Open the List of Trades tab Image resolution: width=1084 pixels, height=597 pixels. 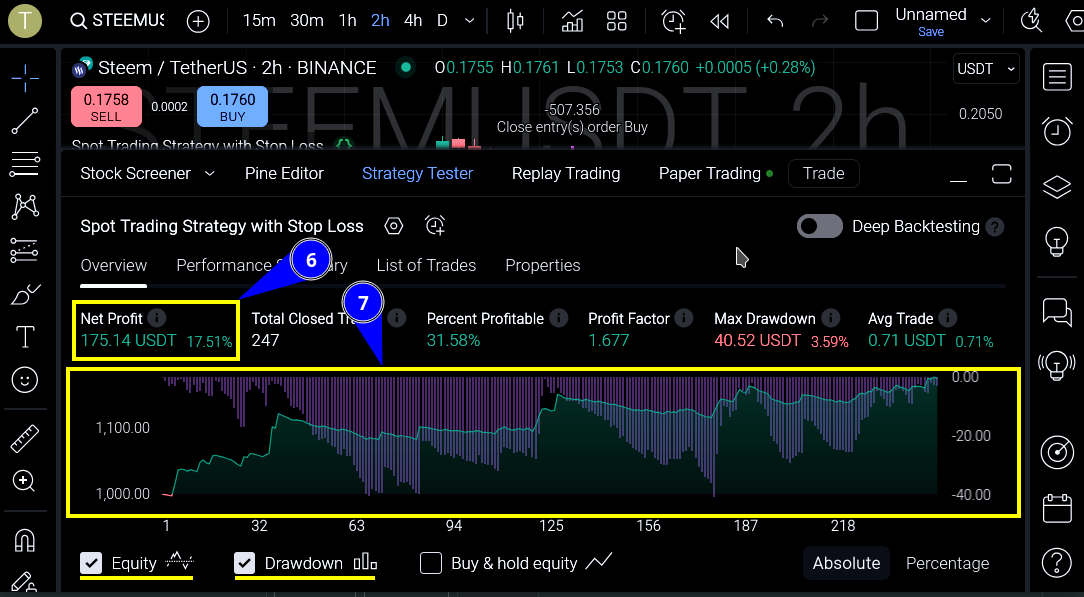(x=426, y=265)
